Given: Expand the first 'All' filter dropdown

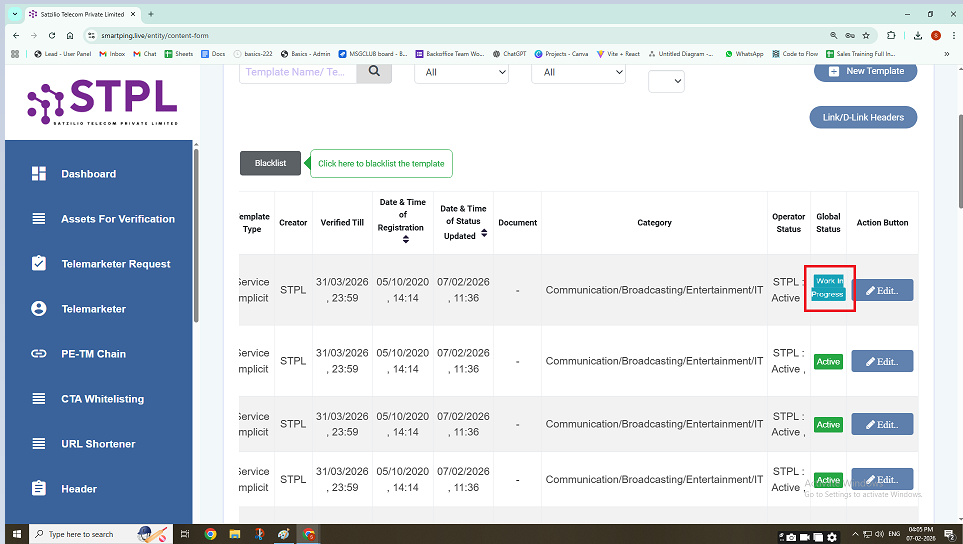Looking at the screenshot, I should [x=461, y=72].
